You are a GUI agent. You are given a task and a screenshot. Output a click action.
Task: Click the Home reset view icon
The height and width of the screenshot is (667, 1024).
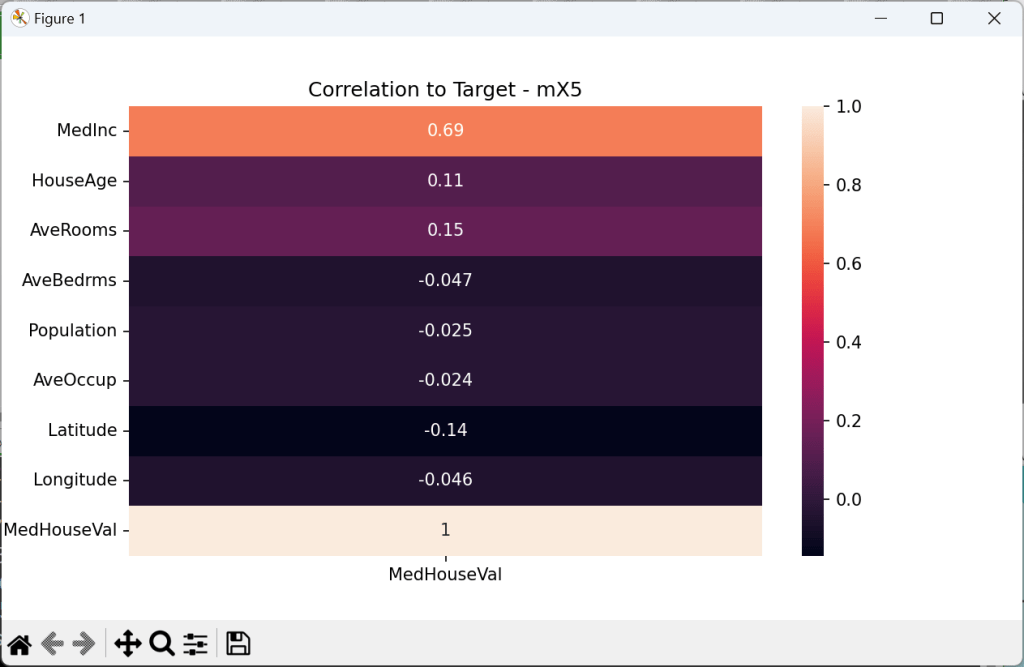[x=19, y=643]
